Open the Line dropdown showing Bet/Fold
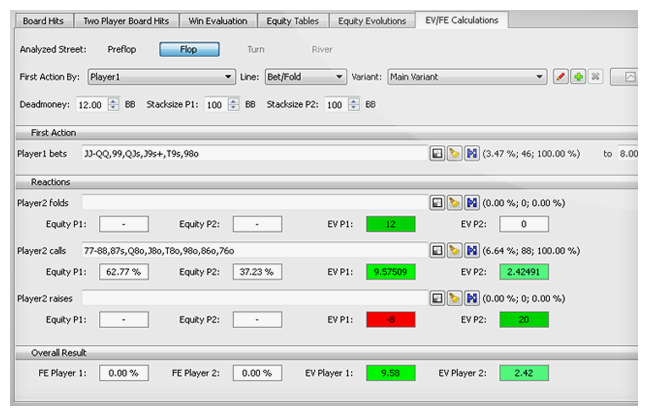This screenshot has height=416, width=648. (x=305, y=77)
